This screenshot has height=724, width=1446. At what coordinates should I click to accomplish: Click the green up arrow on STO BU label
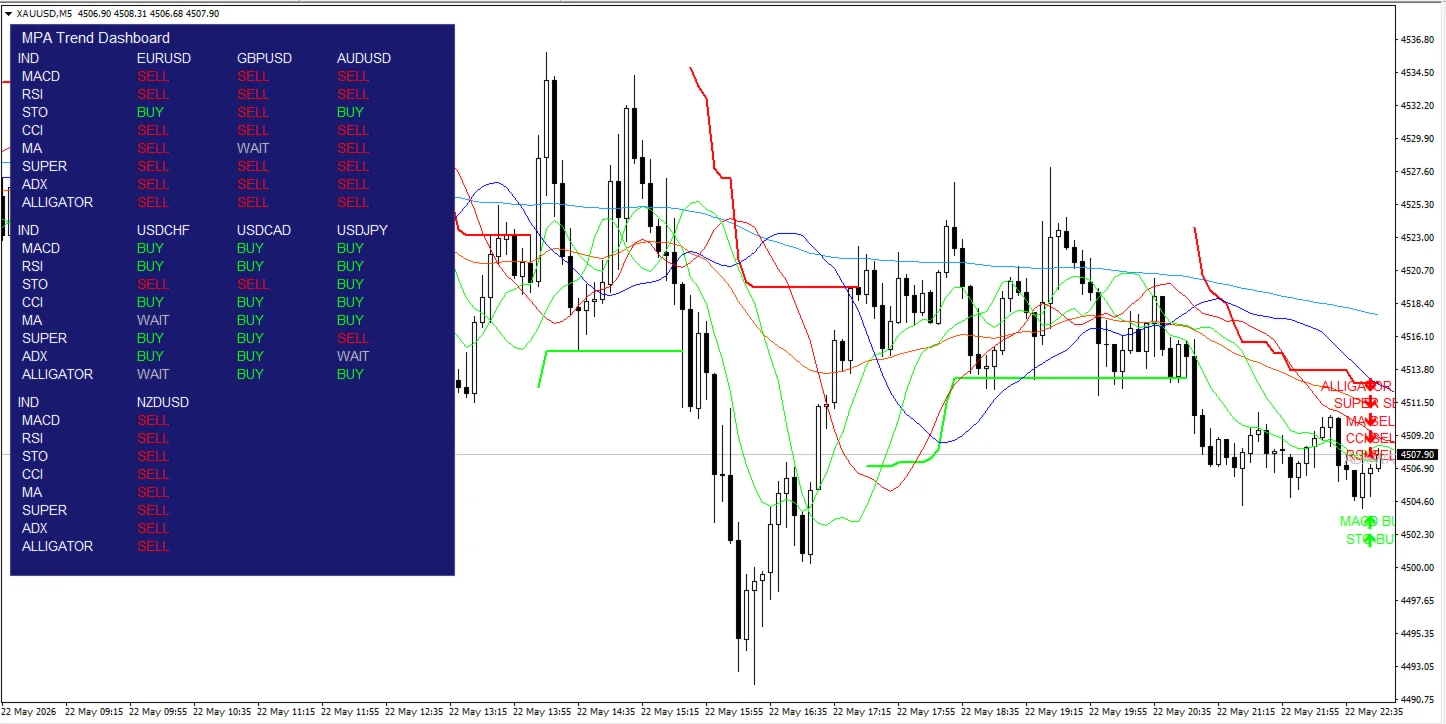coord(1370,539)
